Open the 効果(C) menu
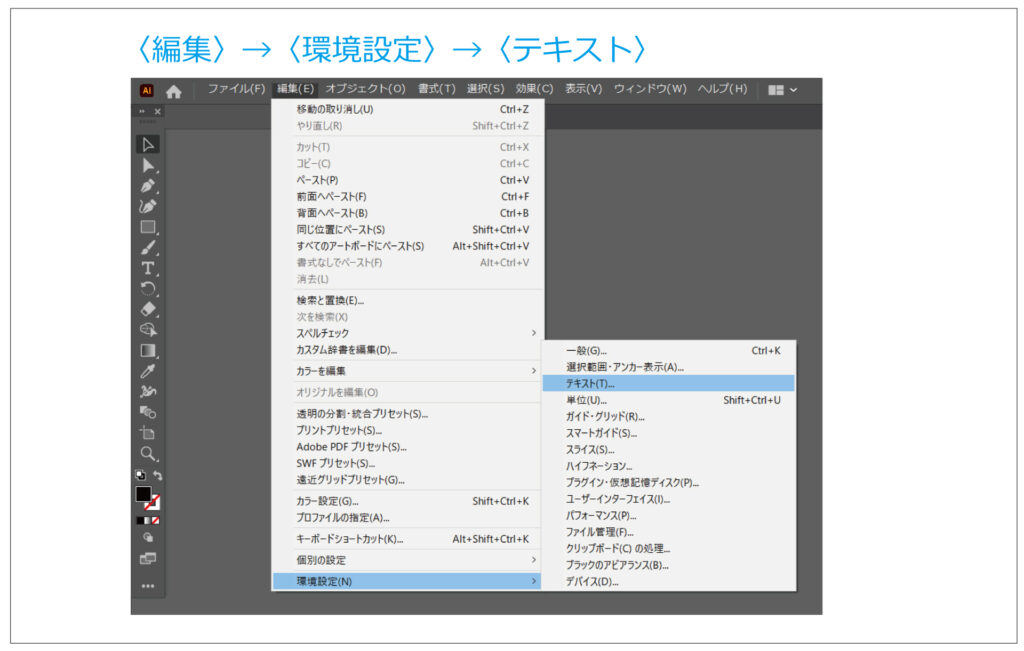This screenshot has height=651, width=1024. (534, 89)
